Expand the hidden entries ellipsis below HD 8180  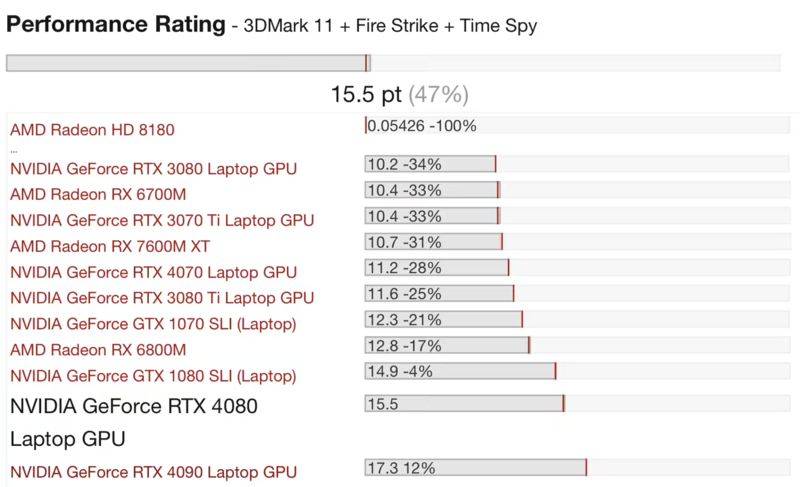(13, 148)
